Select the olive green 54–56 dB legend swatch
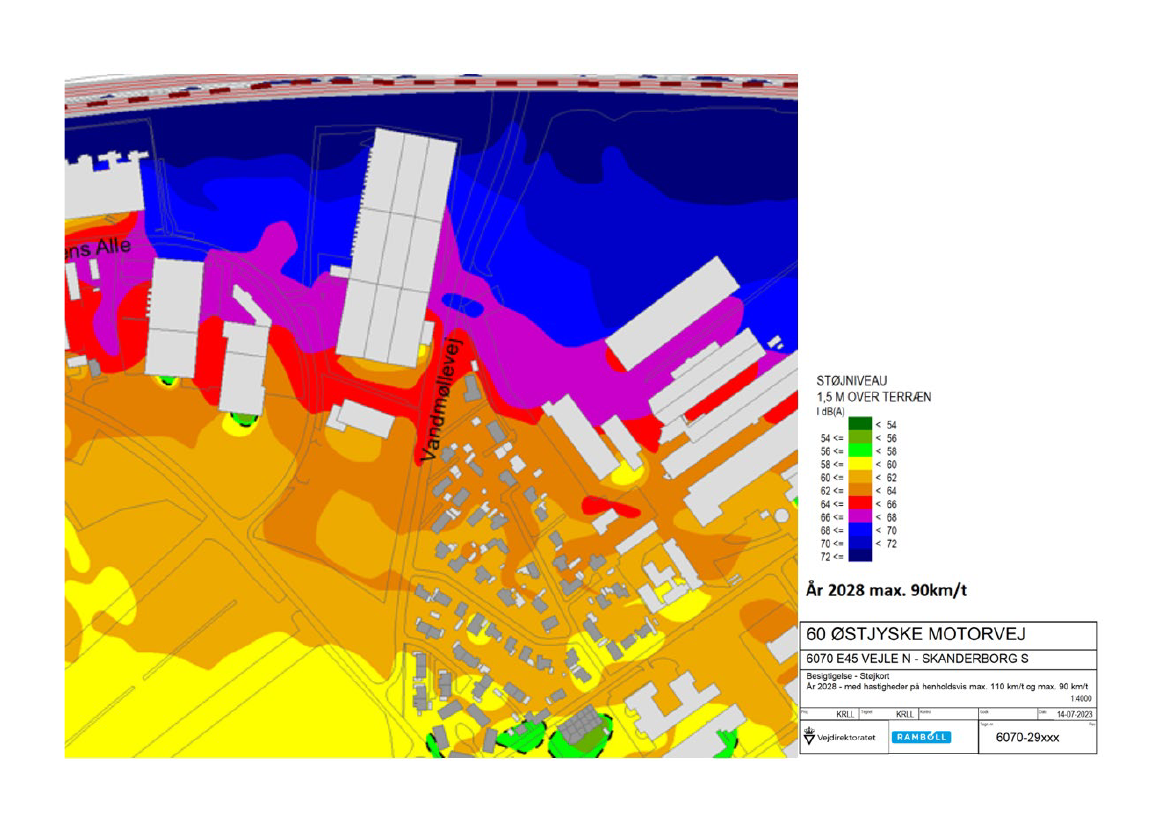This screenshot has width=1170, height=827. 860,437
